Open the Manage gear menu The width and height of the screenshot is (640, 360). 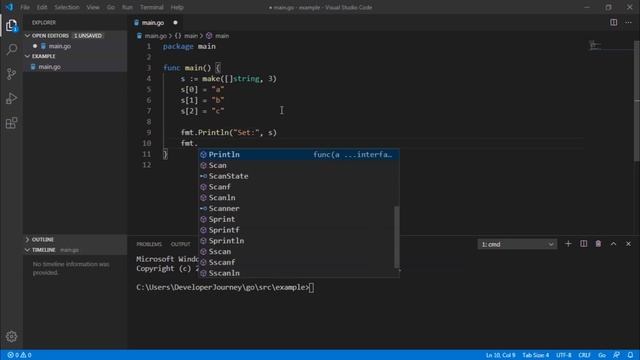pos(11,336)
